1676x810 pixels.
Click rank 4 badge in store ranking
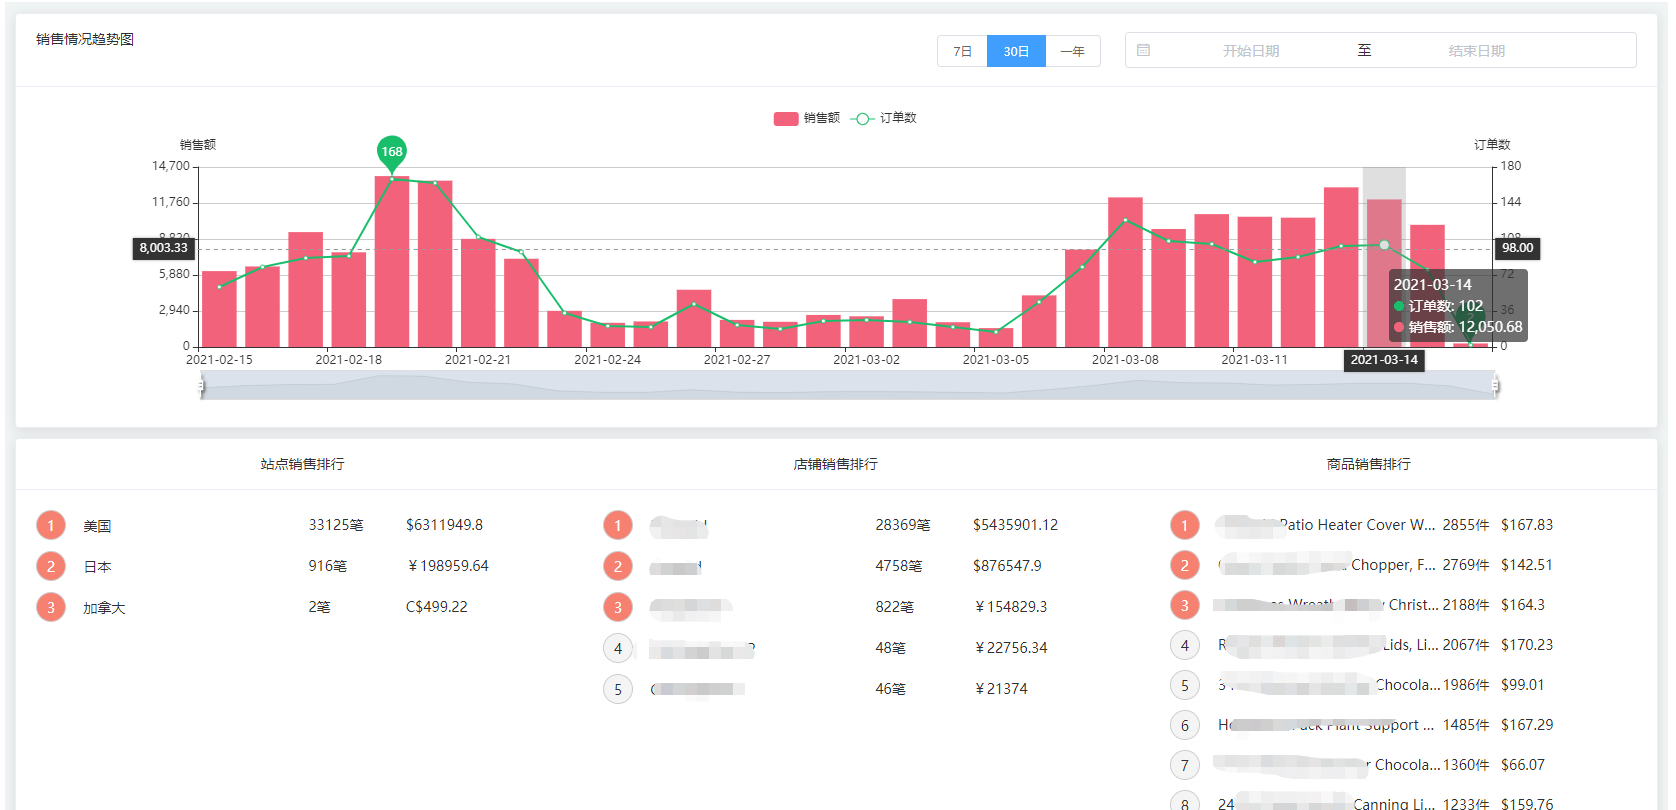tap(618, 648)
